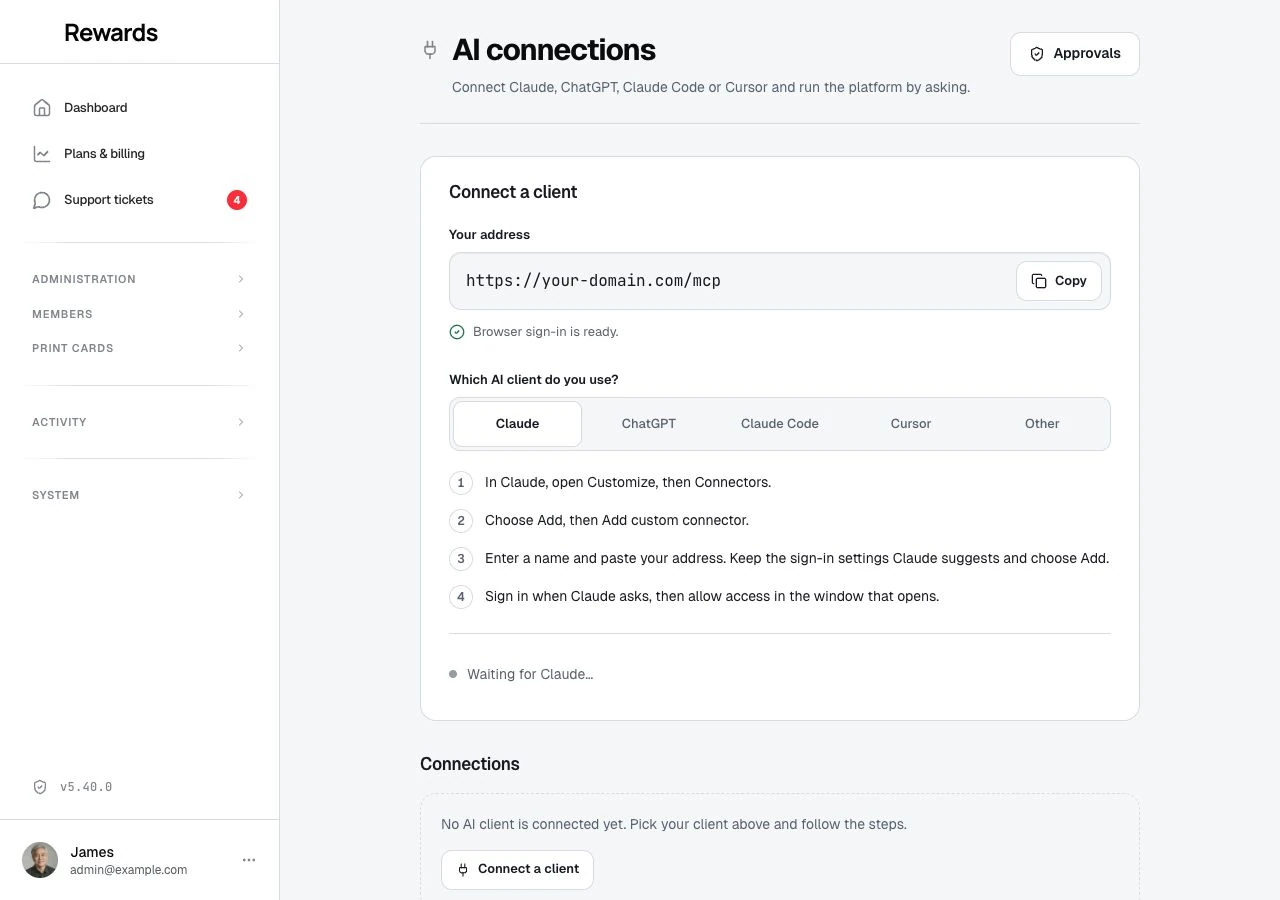
Task: Click the Connections section heading
Action: click(470, 764)
